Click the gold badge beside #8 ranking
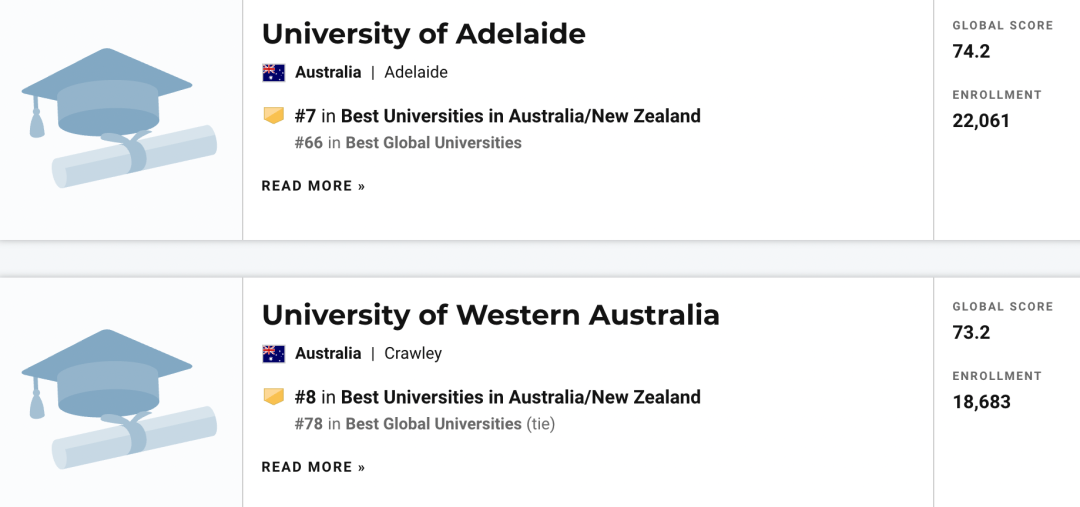Viewport: 1080px width, 507px height. coord(273,397)
